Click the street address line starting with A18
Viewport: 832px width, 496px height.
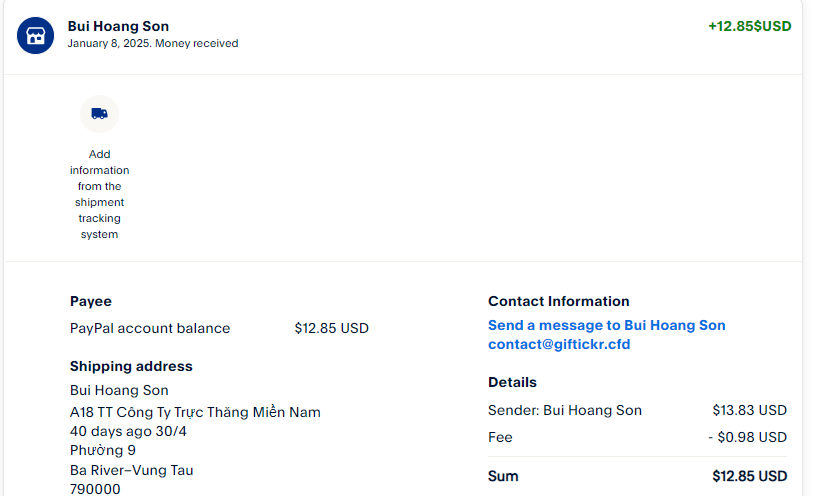coord(195,411)
